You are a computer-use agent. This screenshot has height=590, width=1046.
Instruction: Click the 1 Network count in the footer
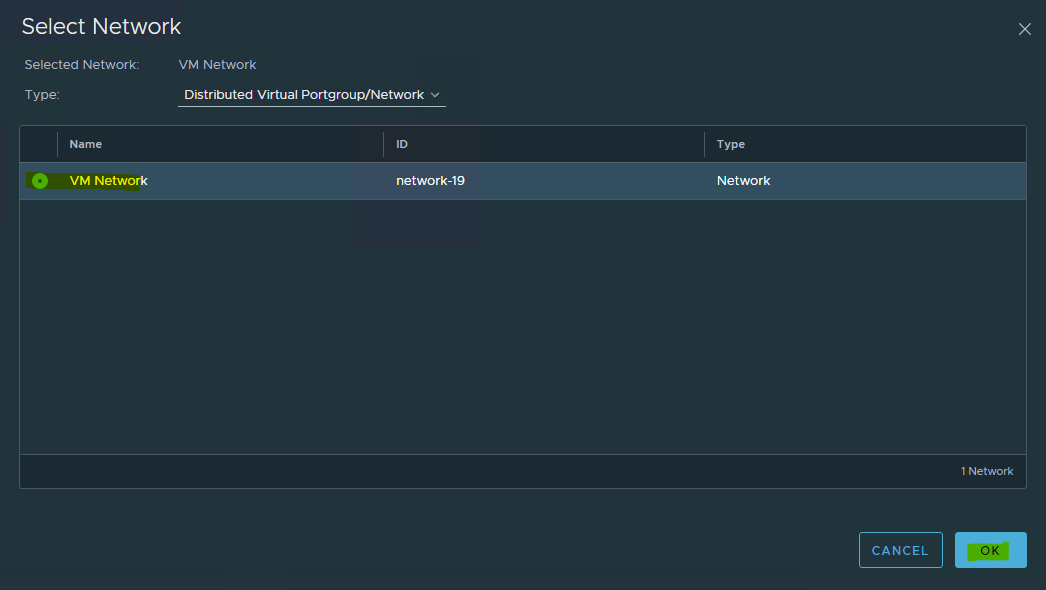[987, 471]
